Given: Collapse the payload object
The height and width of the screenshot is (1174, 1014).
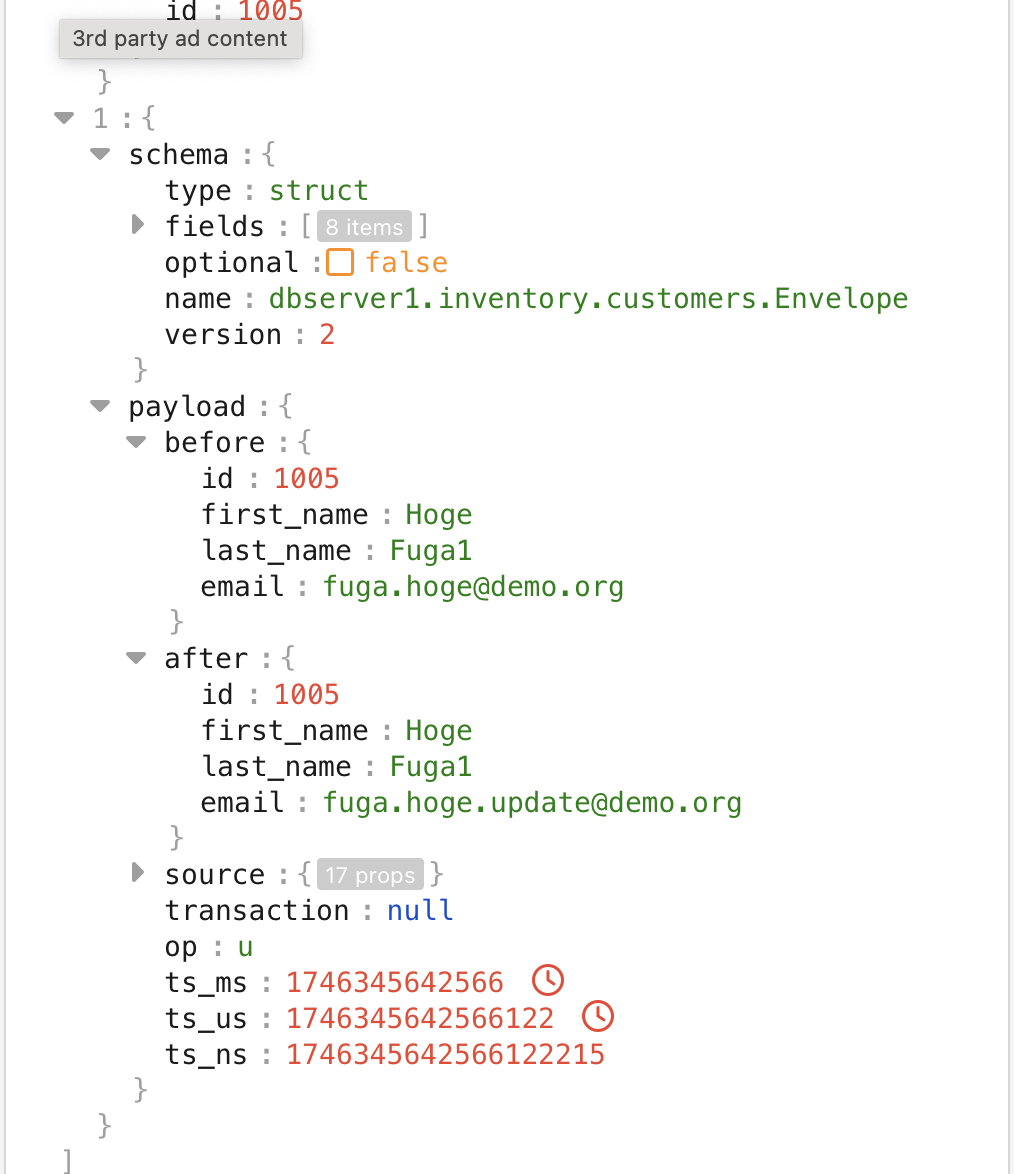Looking at the screenshot, I should tap(100, 406).
